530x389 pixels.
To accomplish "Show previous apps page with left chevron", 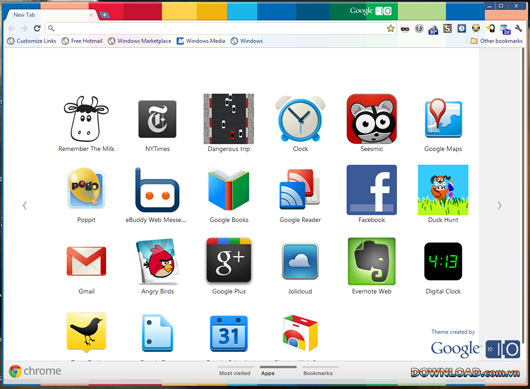I will (24, 205).
